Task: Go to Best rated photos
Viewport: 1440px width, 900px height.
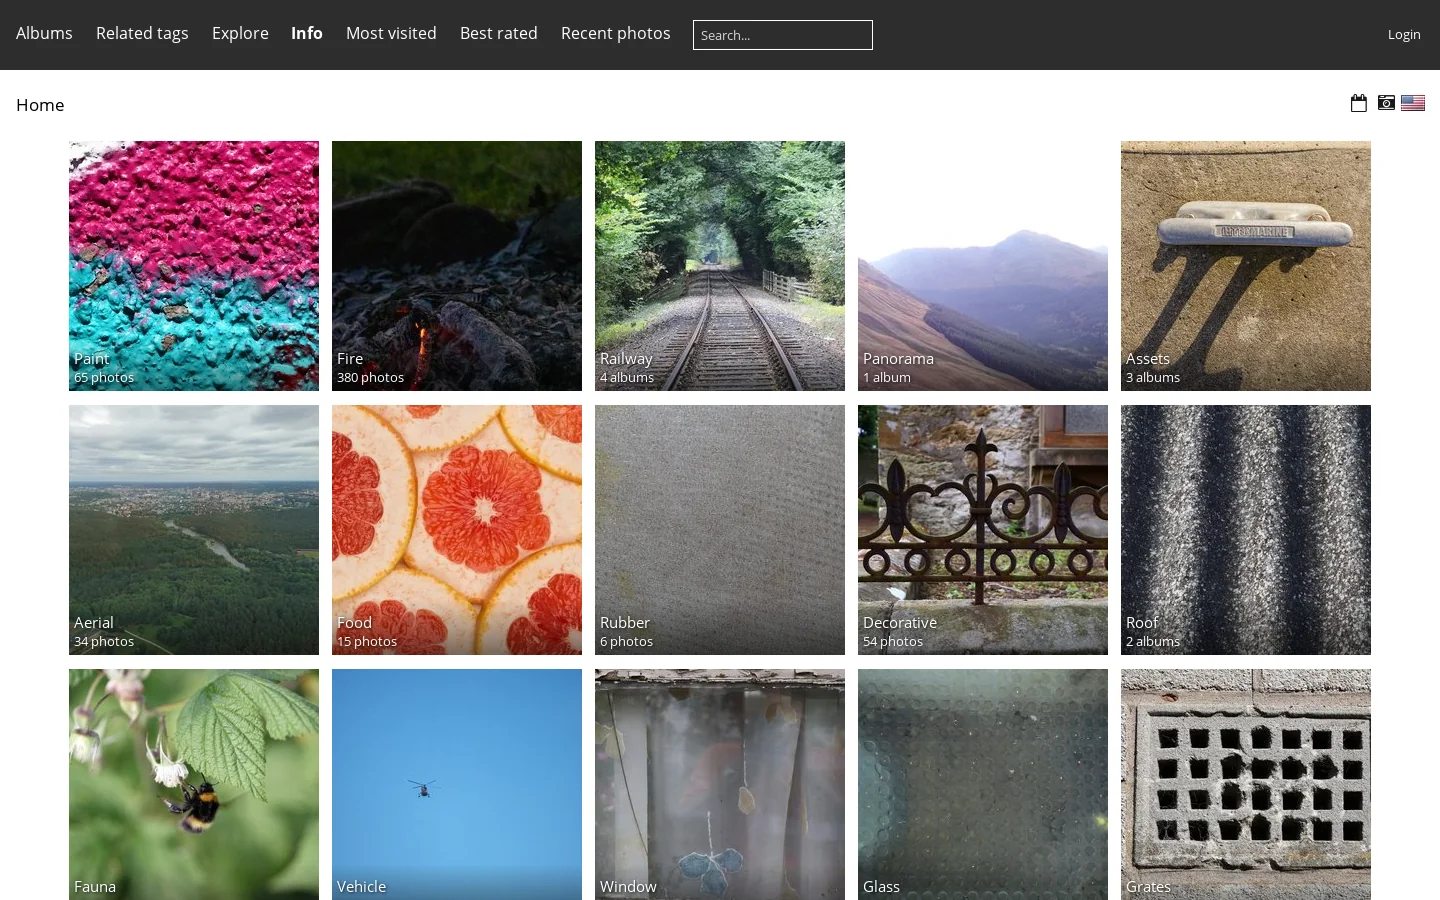Action: (x=499, y=33)
